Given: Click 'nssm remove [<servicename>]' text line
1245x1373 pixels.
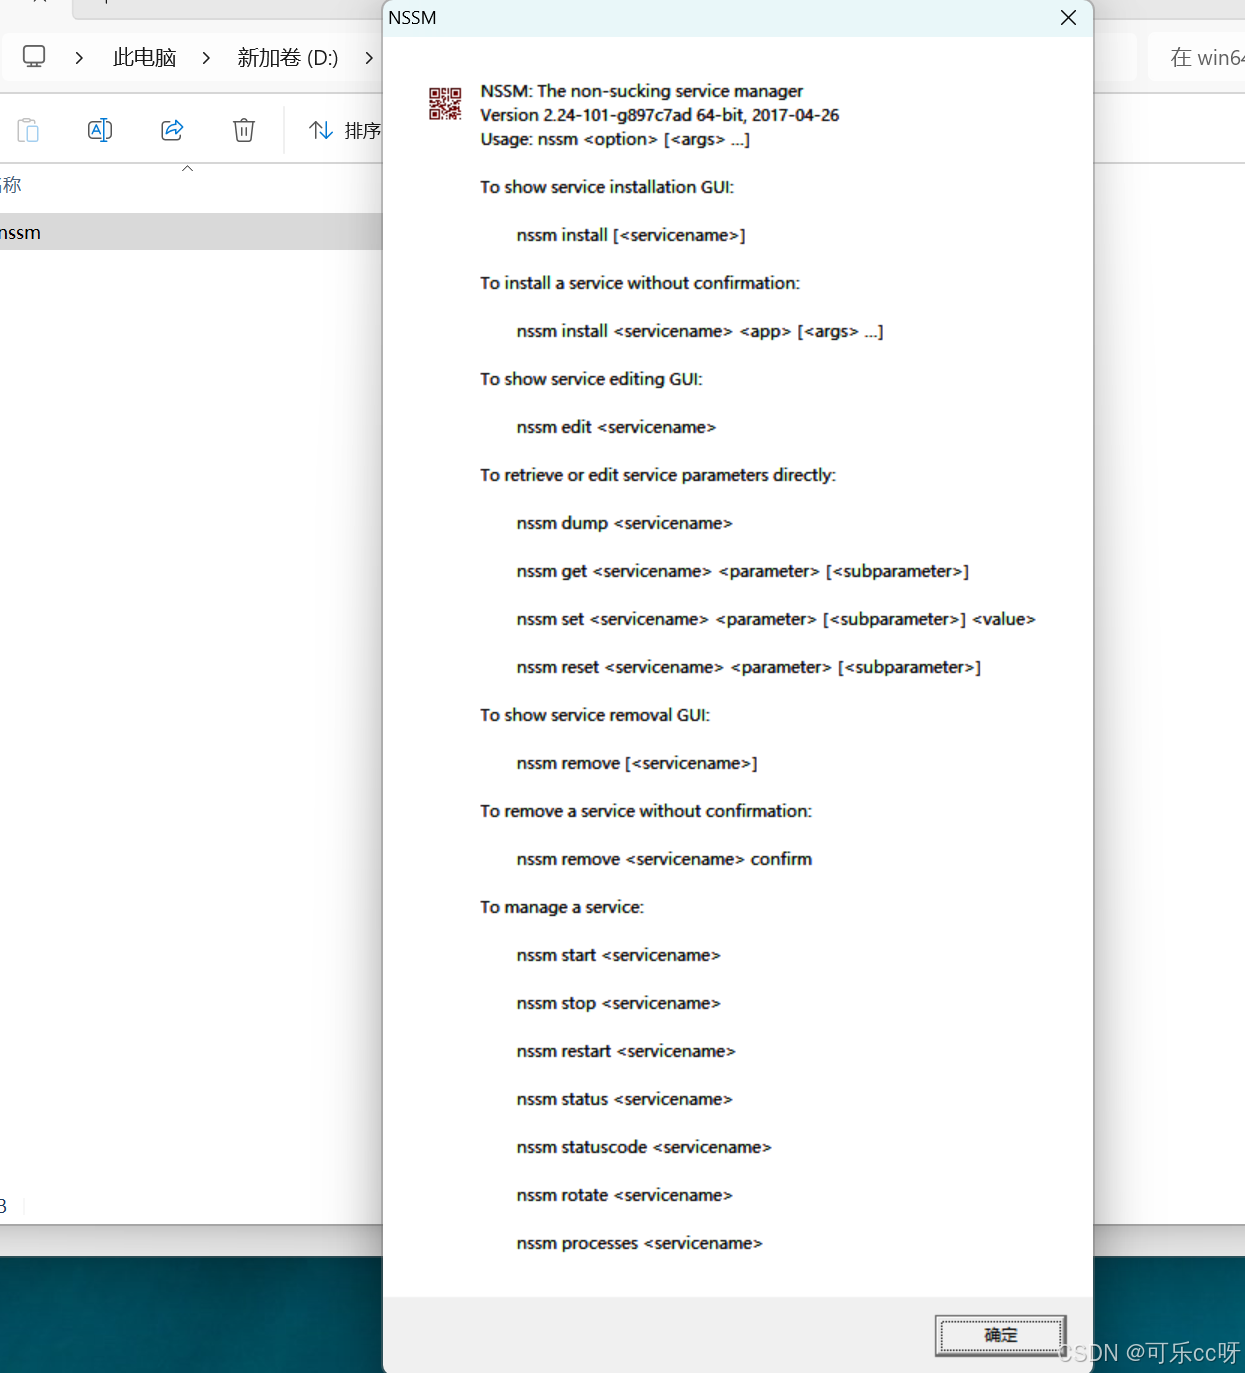Looking at the screenshot, I should [x=637, y=763].
